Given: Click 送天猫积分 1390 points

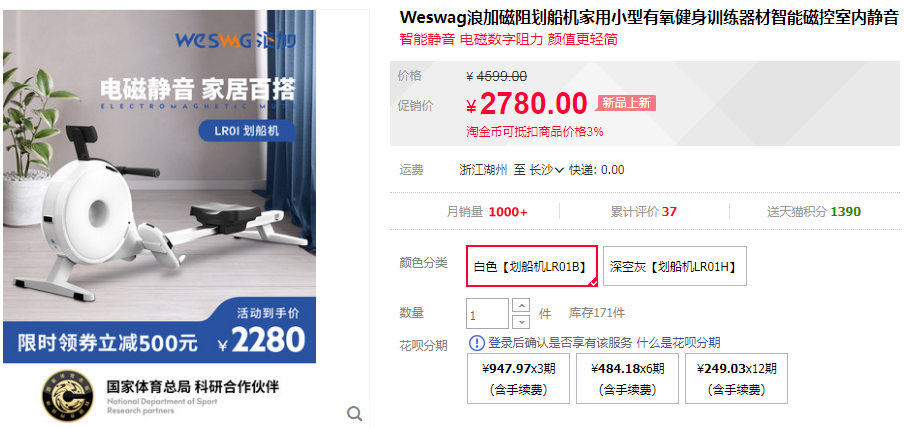Looking at the screenshot, I should point(814,211).
